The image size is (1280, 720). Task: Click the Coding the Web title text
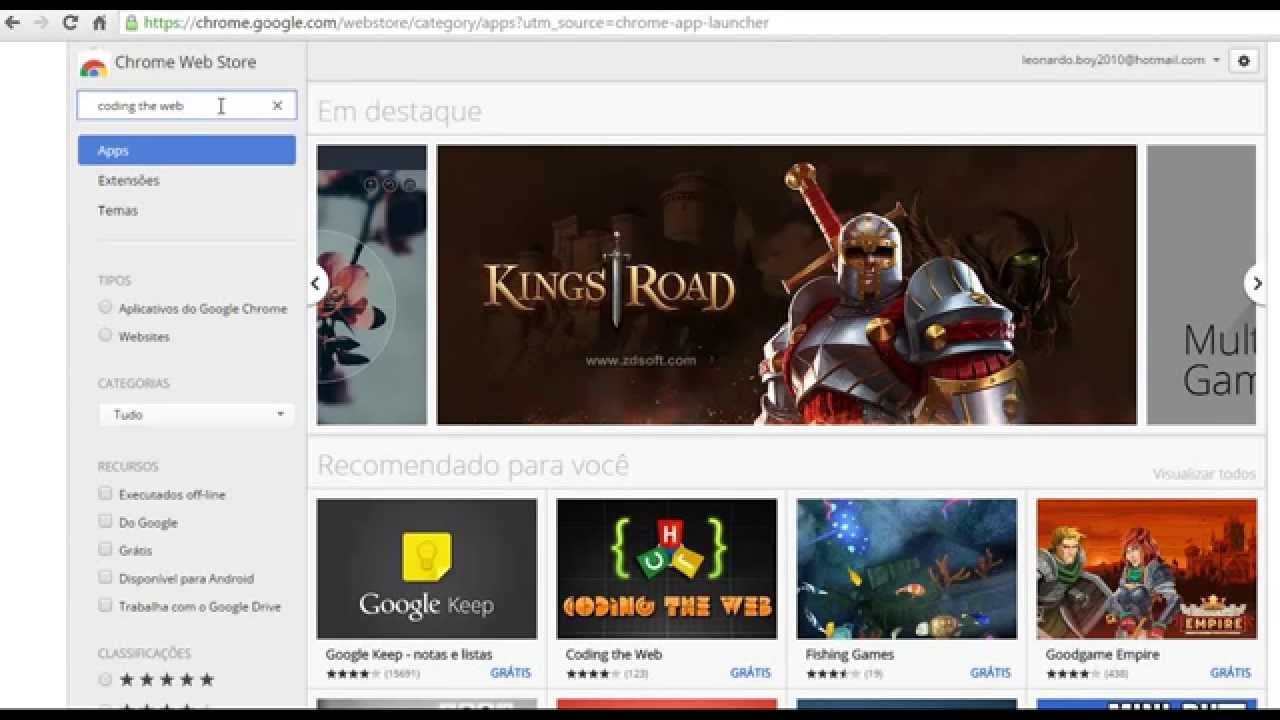(614, 655)
